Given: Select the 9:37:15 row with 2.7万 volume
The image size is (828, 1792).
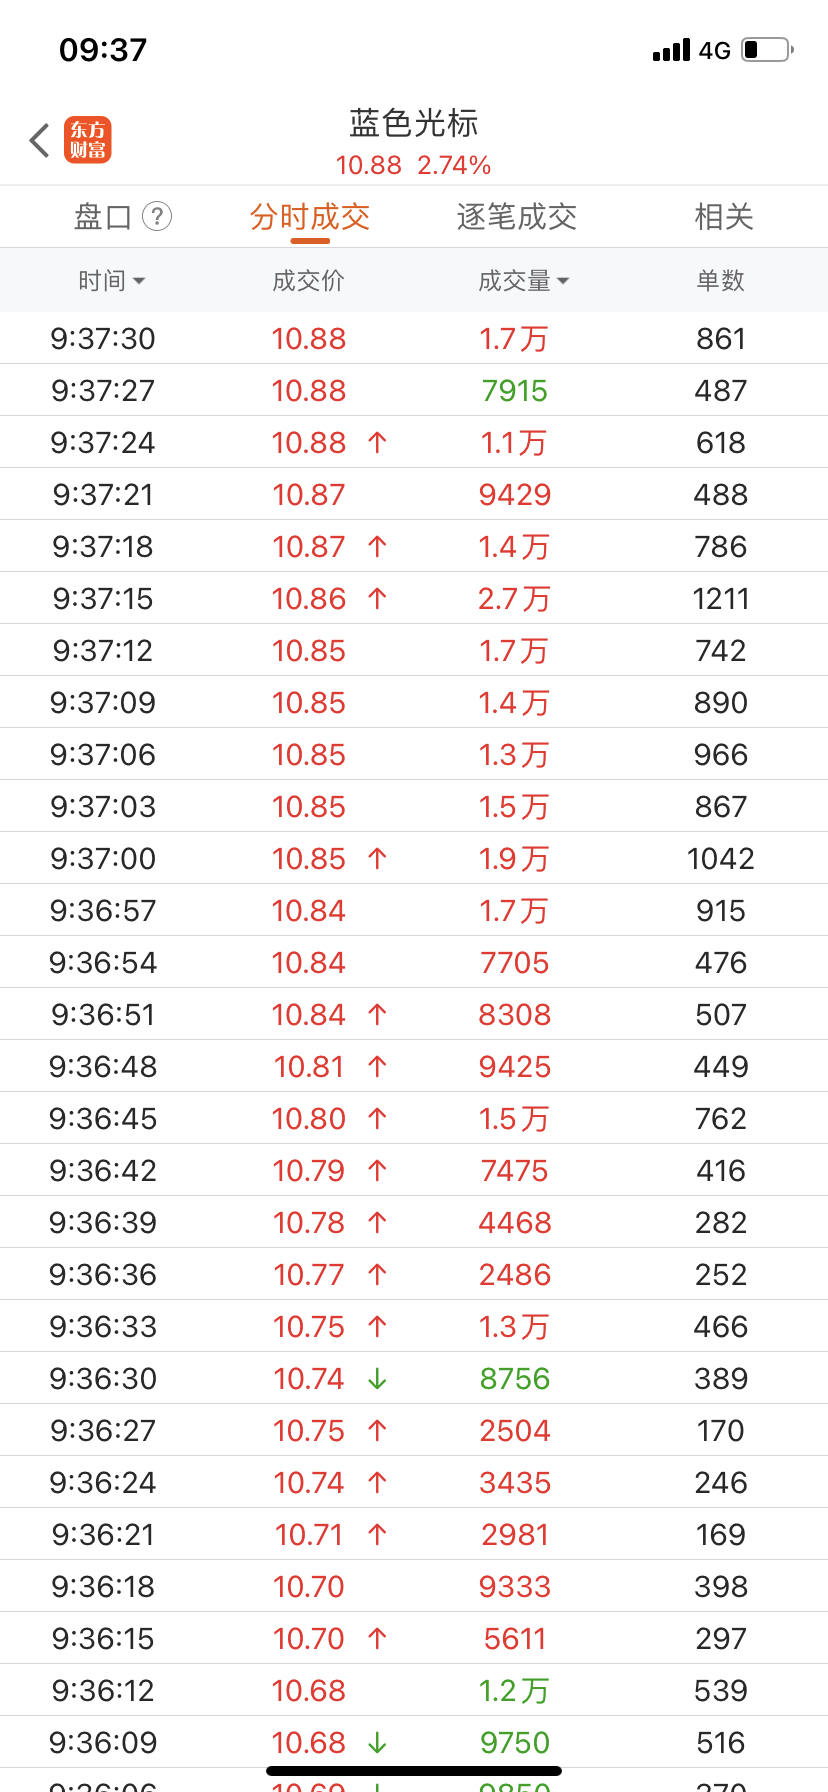Looking at the screenshot, I should 414,599.
